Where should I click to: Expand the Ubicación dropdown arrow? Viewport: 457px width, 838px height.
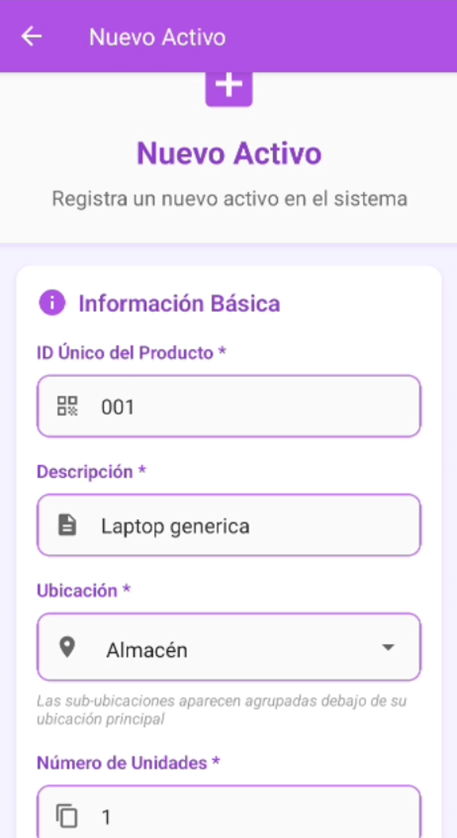(x=388, y=647)
